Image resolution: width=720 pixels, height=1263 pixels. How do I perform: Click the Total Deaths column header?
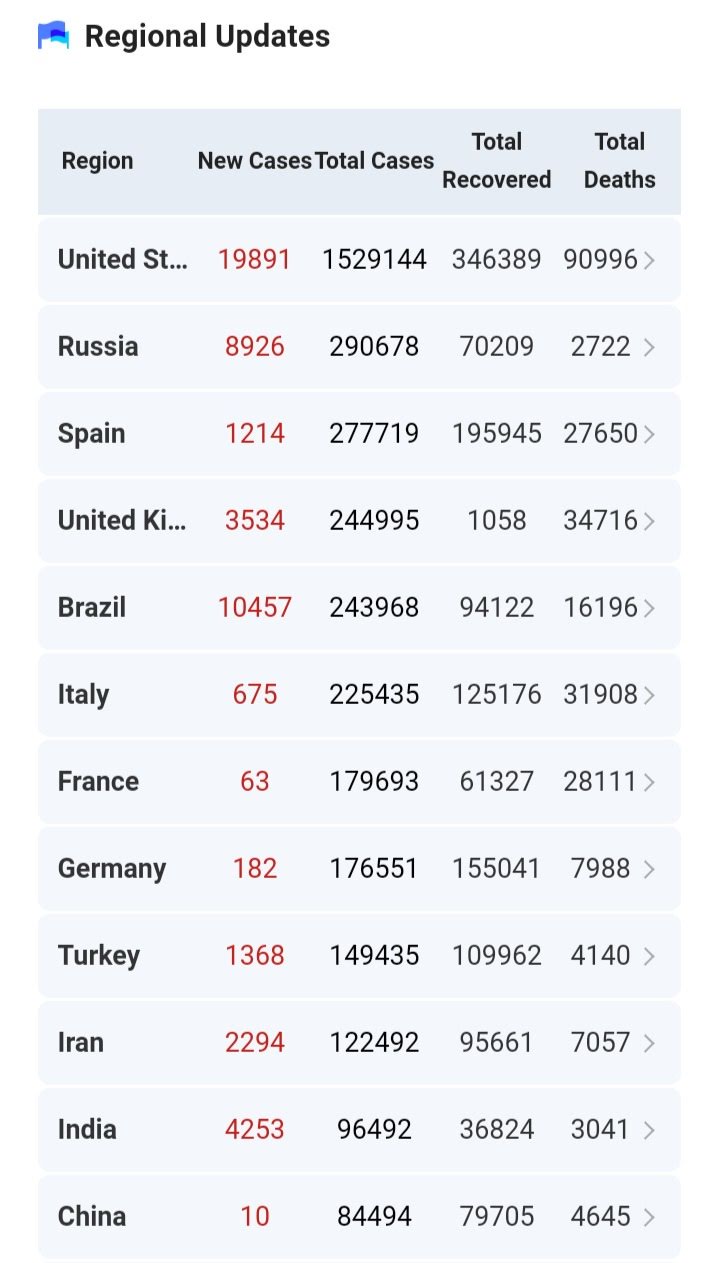tap(619, 161)
